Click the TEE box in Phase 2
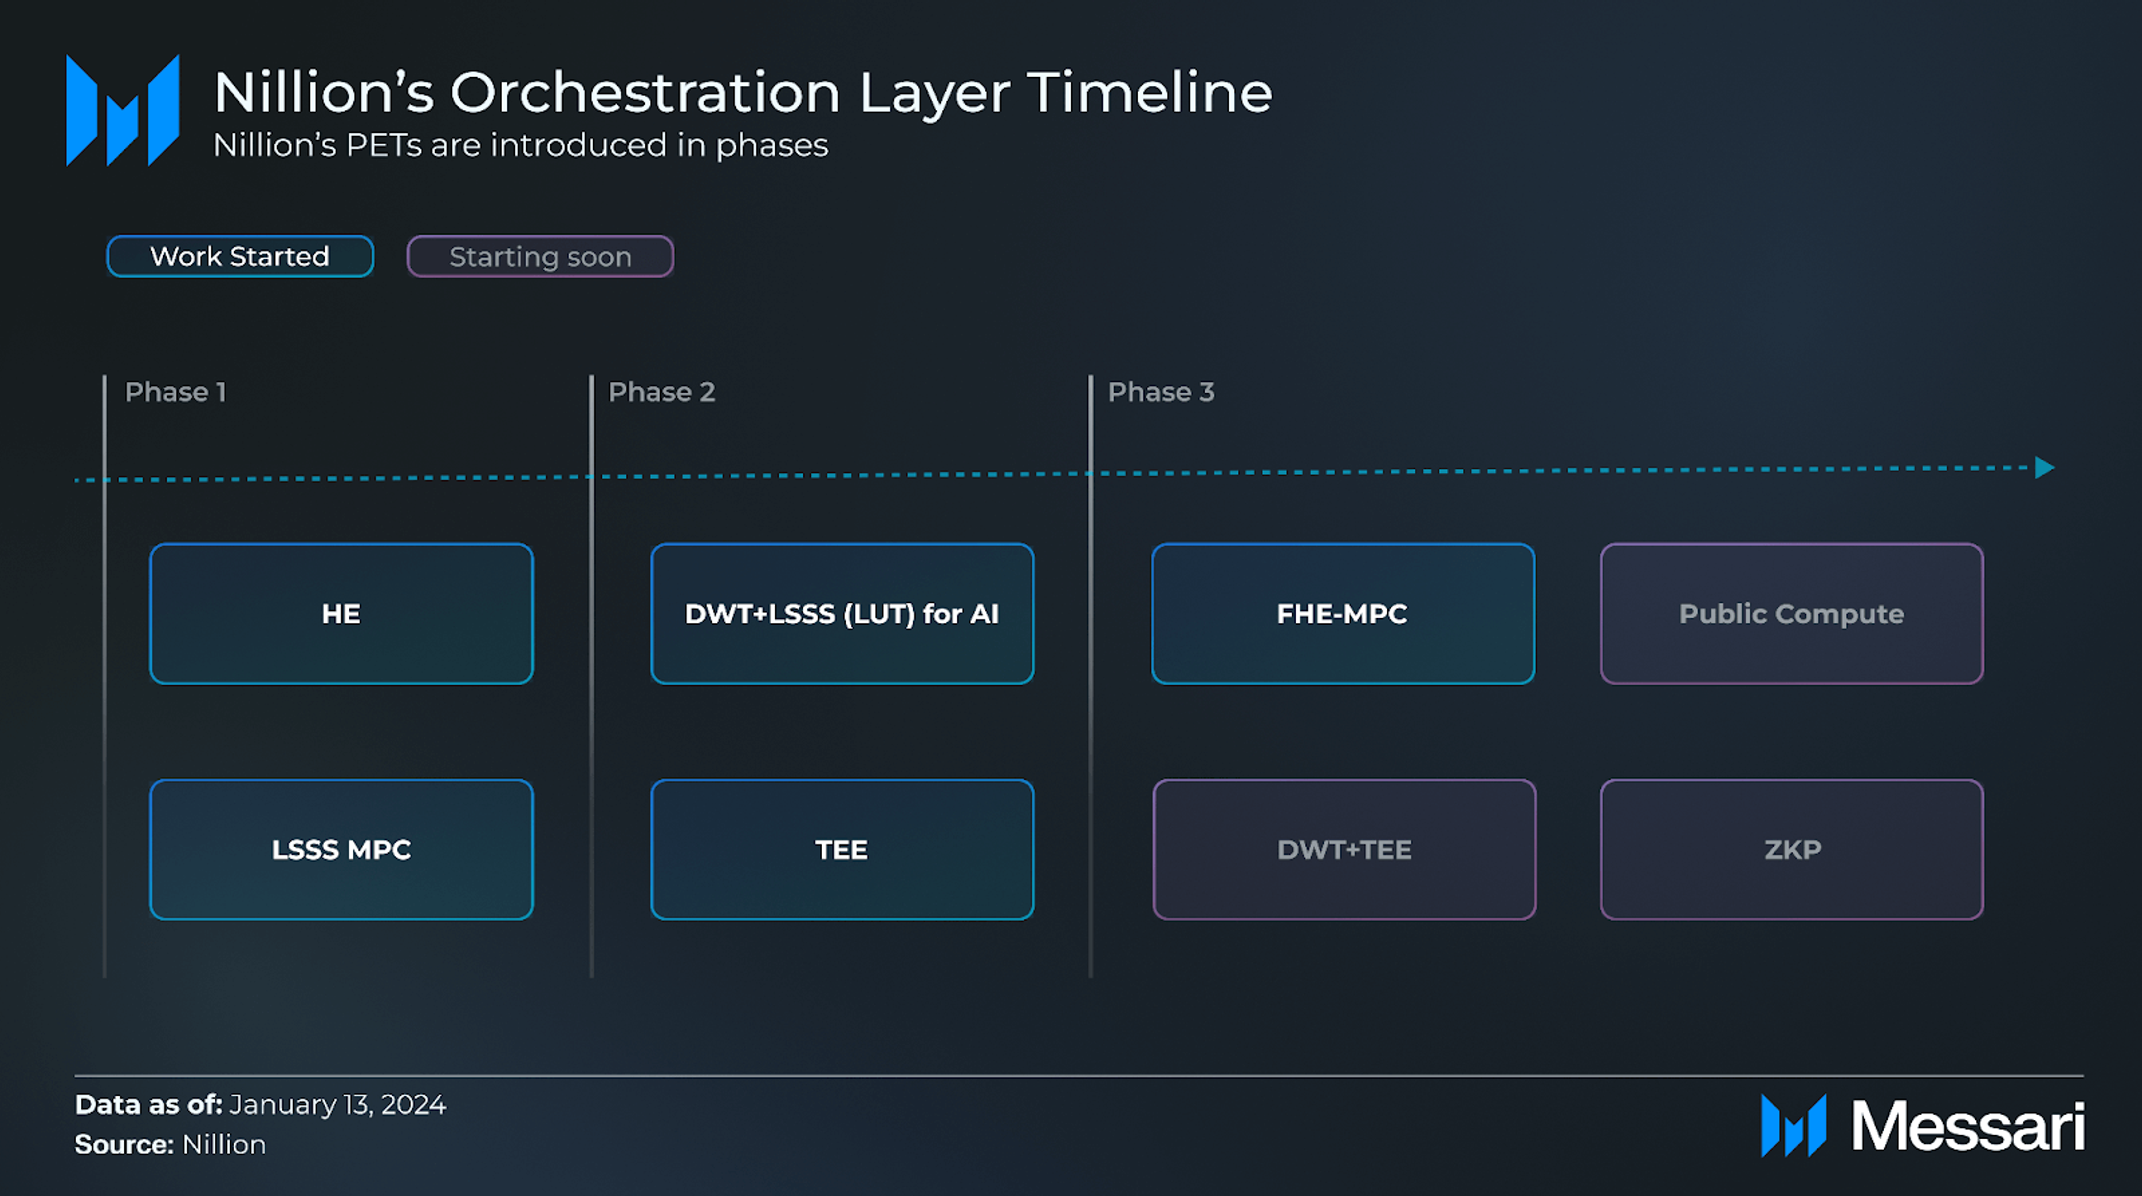The width and height of the screenshot is (2142, 1196). click(842, 850)
